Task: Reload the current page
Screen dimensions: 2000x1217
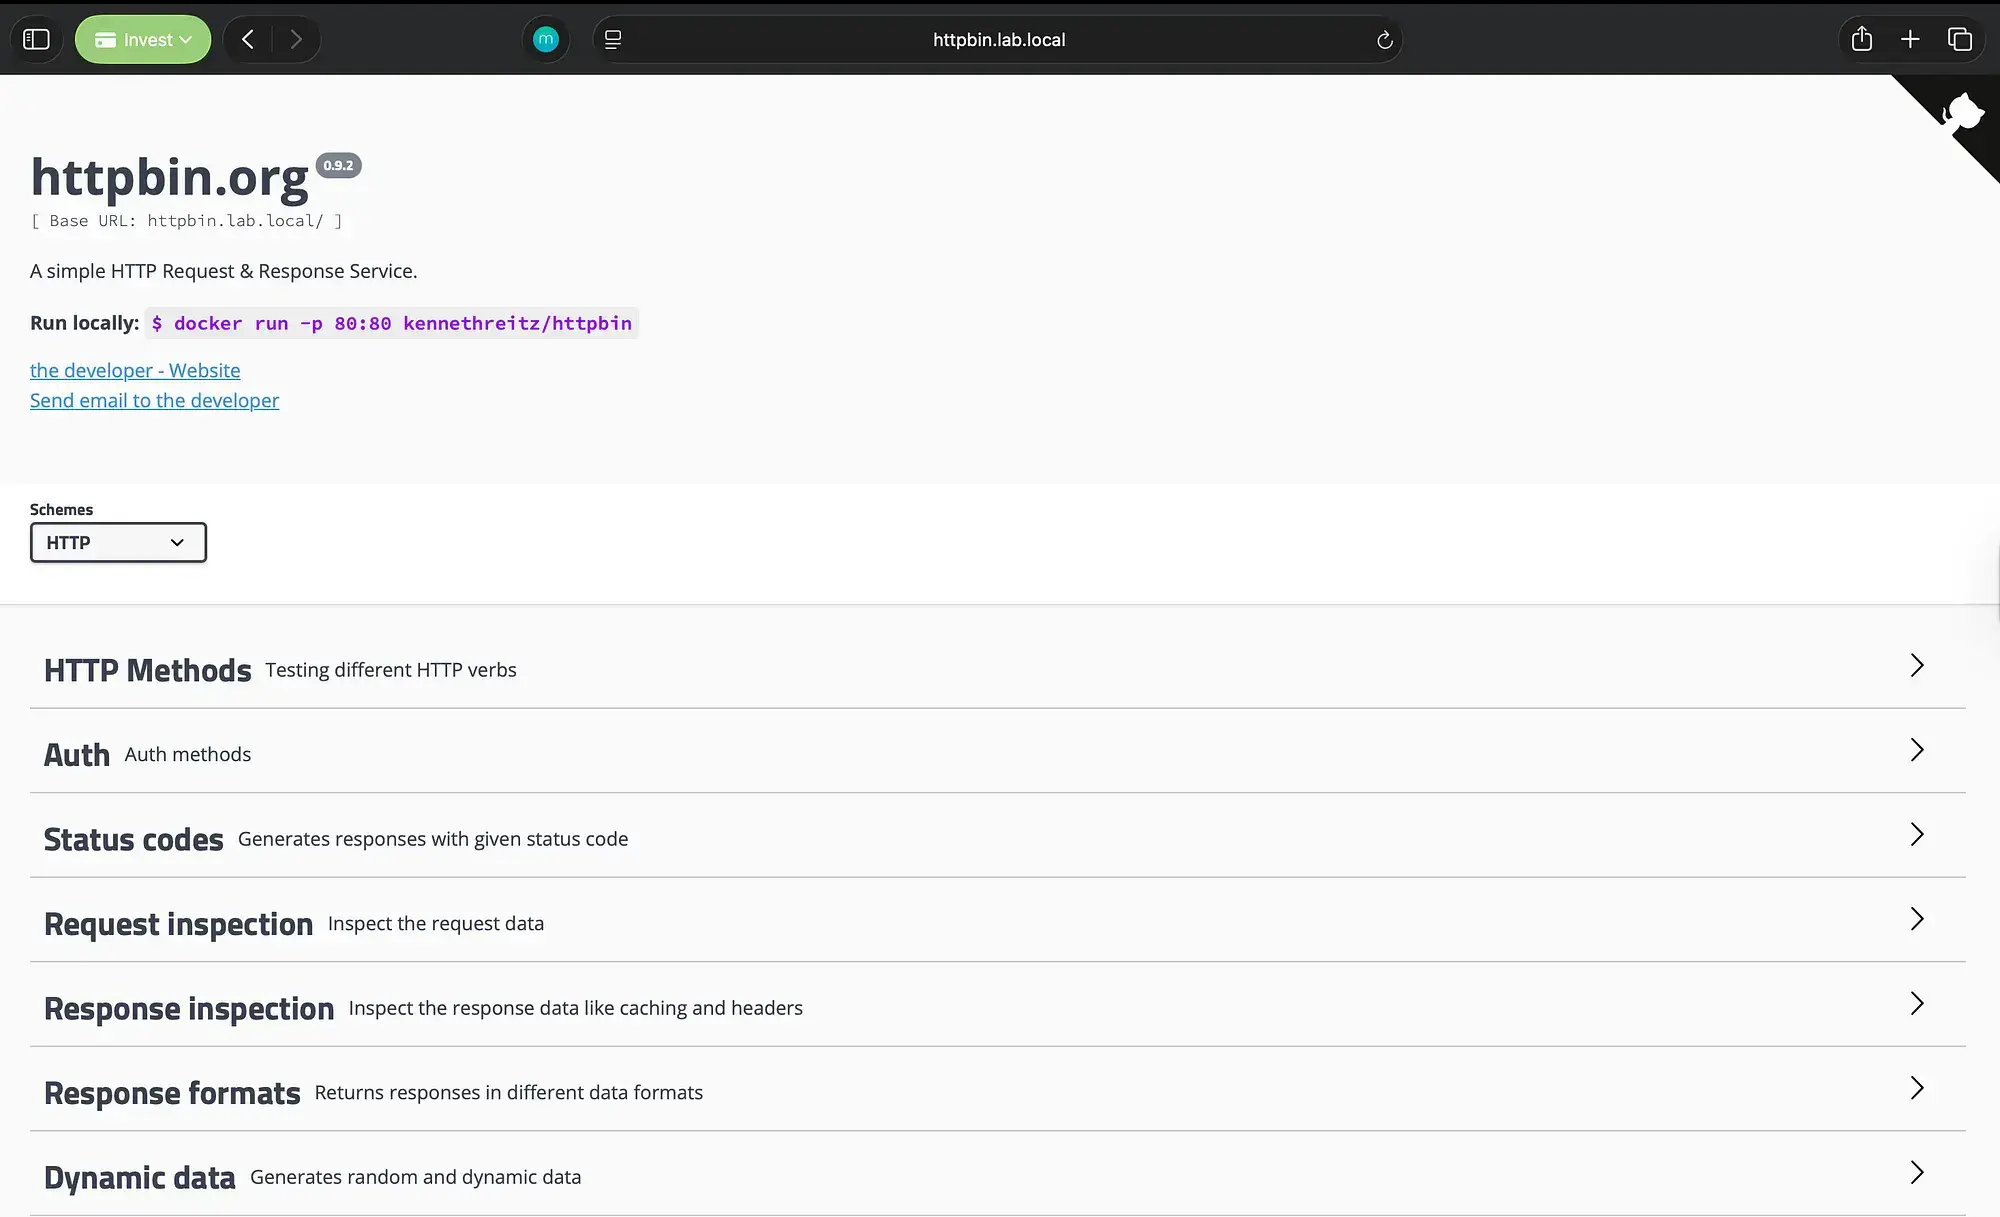Action: (1384, 40)
